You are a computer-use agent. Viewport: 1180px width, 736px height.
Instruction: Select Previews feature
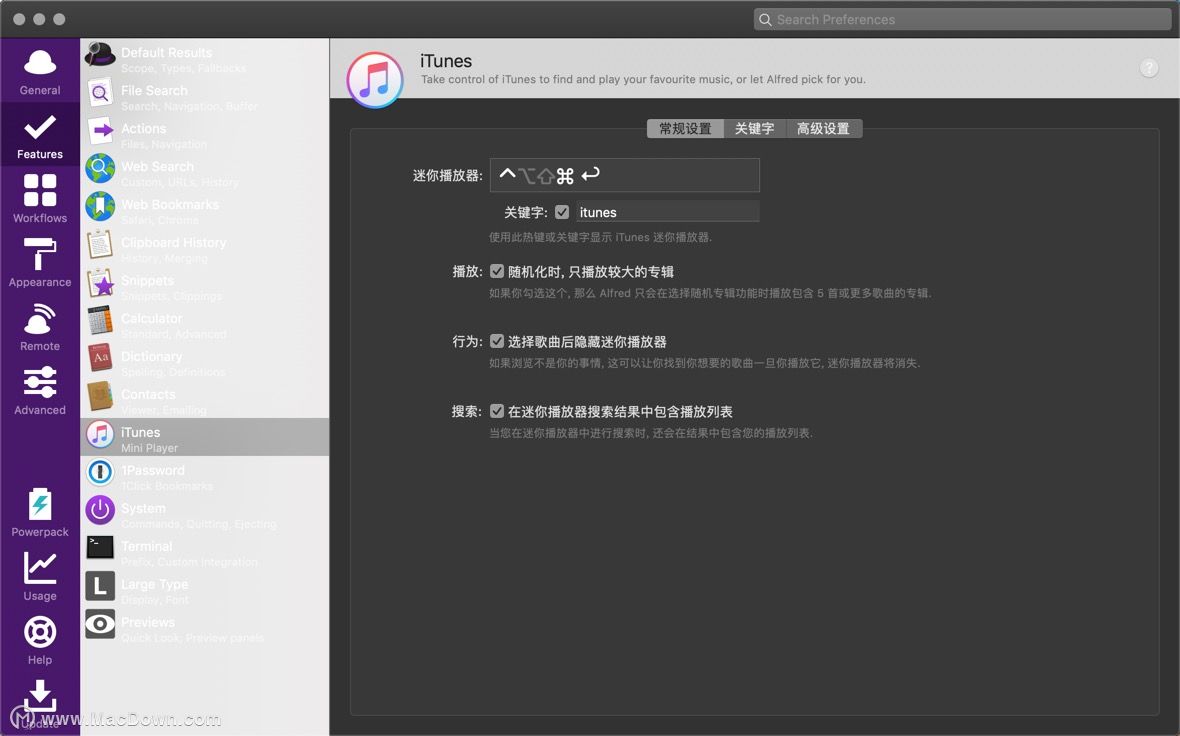(205, 628)
